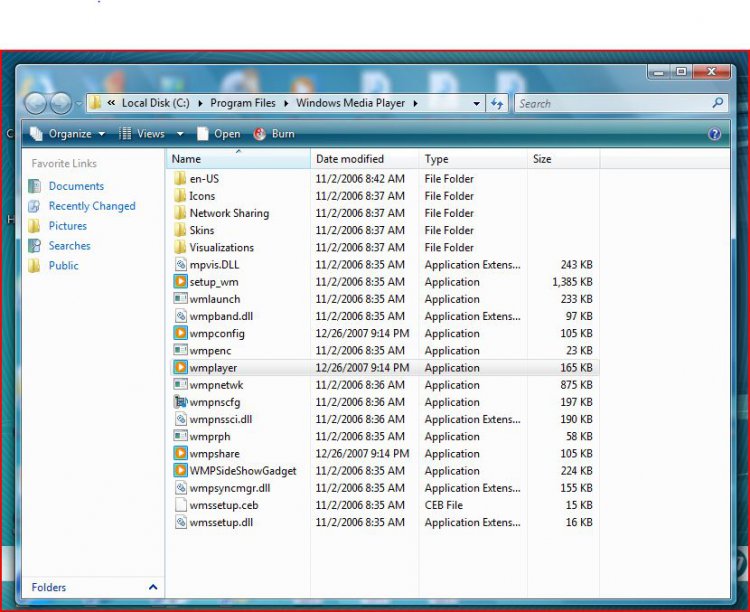Select the wmpnetwk file name
This screenshot has height=612, width=750.
click(216, 385)
